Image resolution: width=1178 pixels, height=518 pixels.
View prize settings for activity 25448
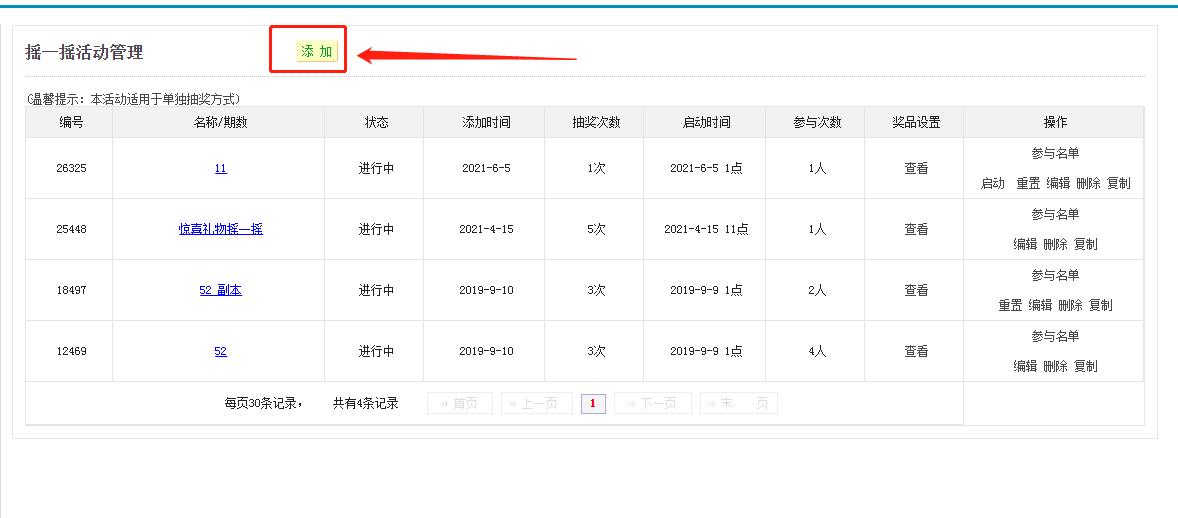coord(916,230)
